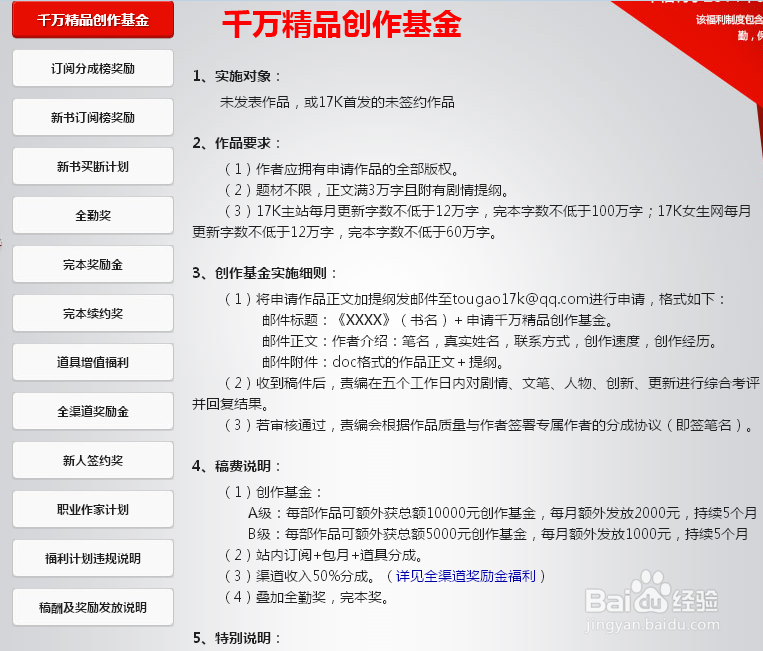
Task: Show 福利计划违规说明 details
Action: pos(93,558)
